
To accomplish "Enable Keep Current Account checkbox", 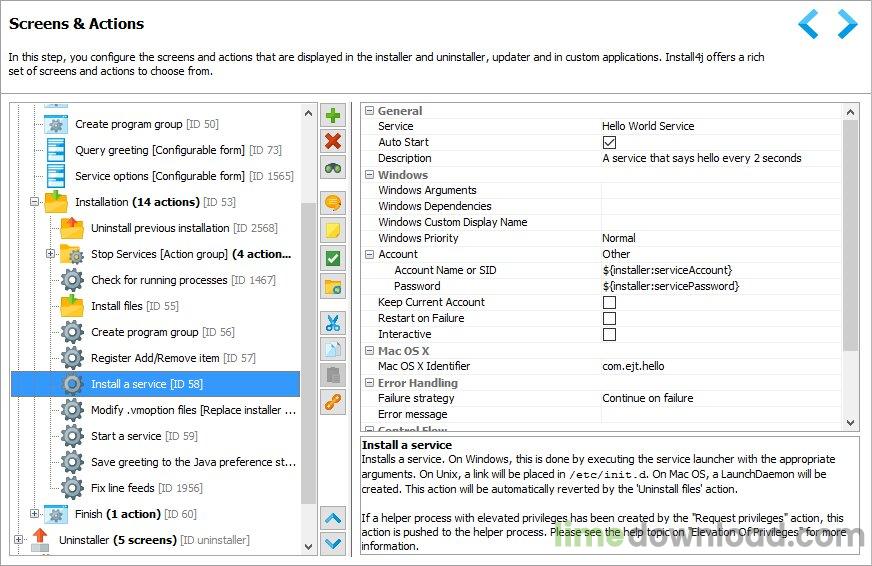I will coord(610,302).
